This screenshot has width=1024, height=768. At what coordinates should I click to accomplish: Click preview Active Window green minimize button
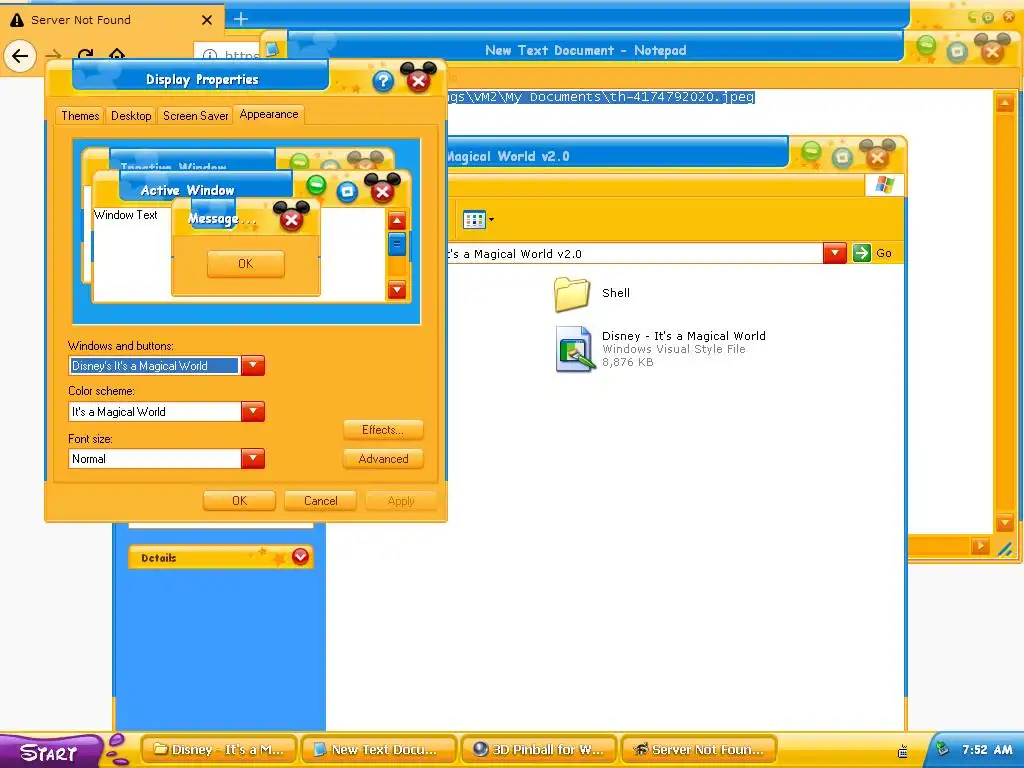click(x=316, y=185)
